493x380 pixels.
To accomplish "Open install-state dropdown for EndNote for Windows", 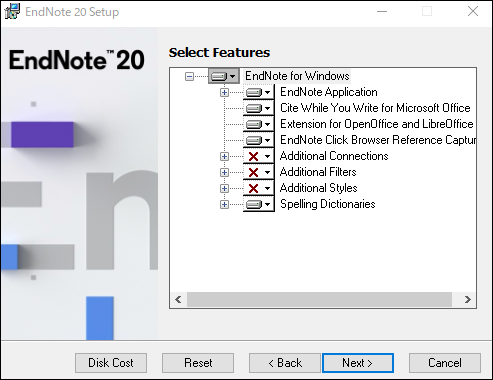I will (224, 76).
